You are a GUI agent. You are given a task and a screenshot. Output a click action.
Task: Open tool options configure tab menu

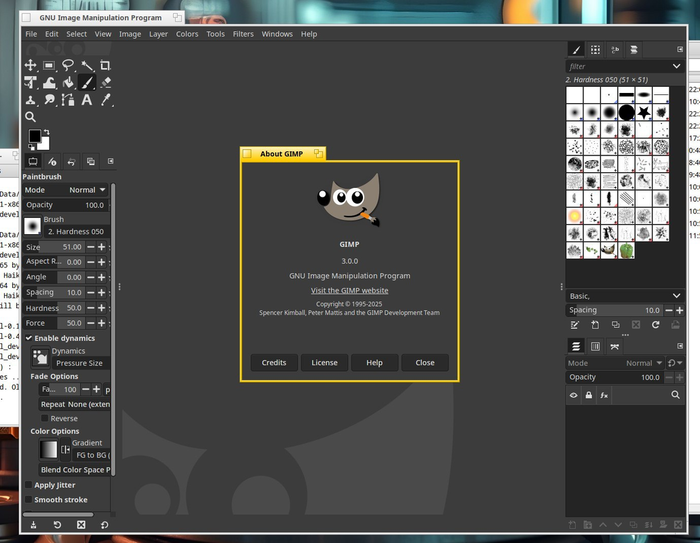110,161
